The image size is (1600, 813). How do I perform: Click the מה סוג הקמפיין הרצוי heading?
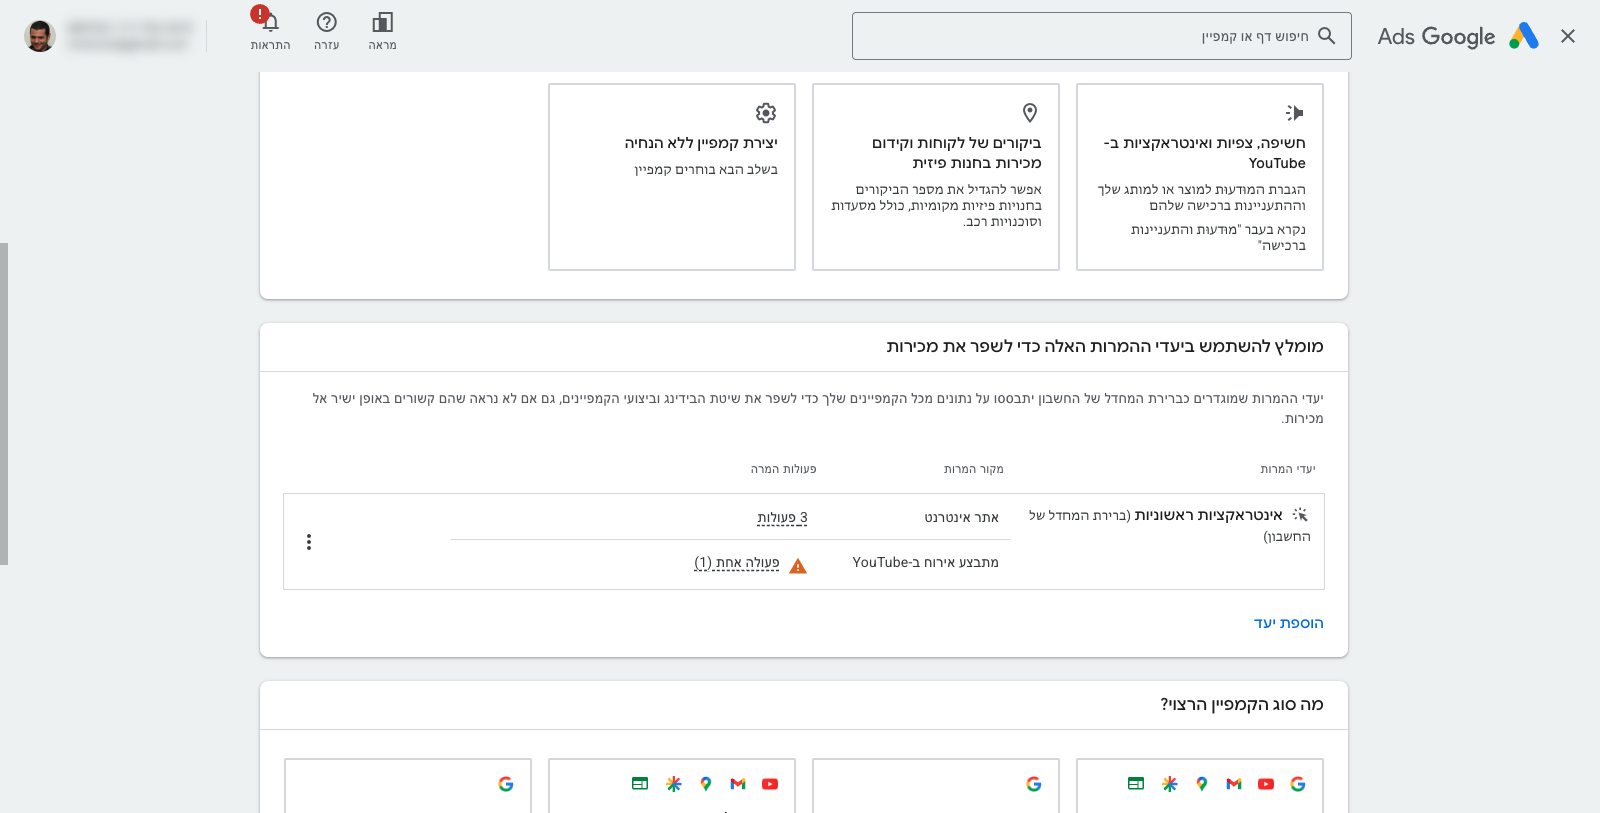click(x=1242, y=704)
